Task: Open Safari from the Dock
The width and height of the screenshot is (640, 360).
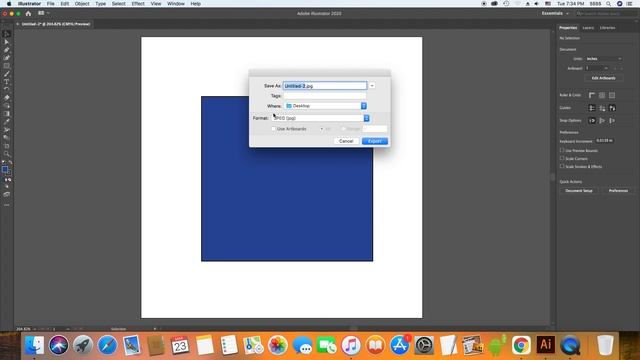Action: (x=107, y=345)
